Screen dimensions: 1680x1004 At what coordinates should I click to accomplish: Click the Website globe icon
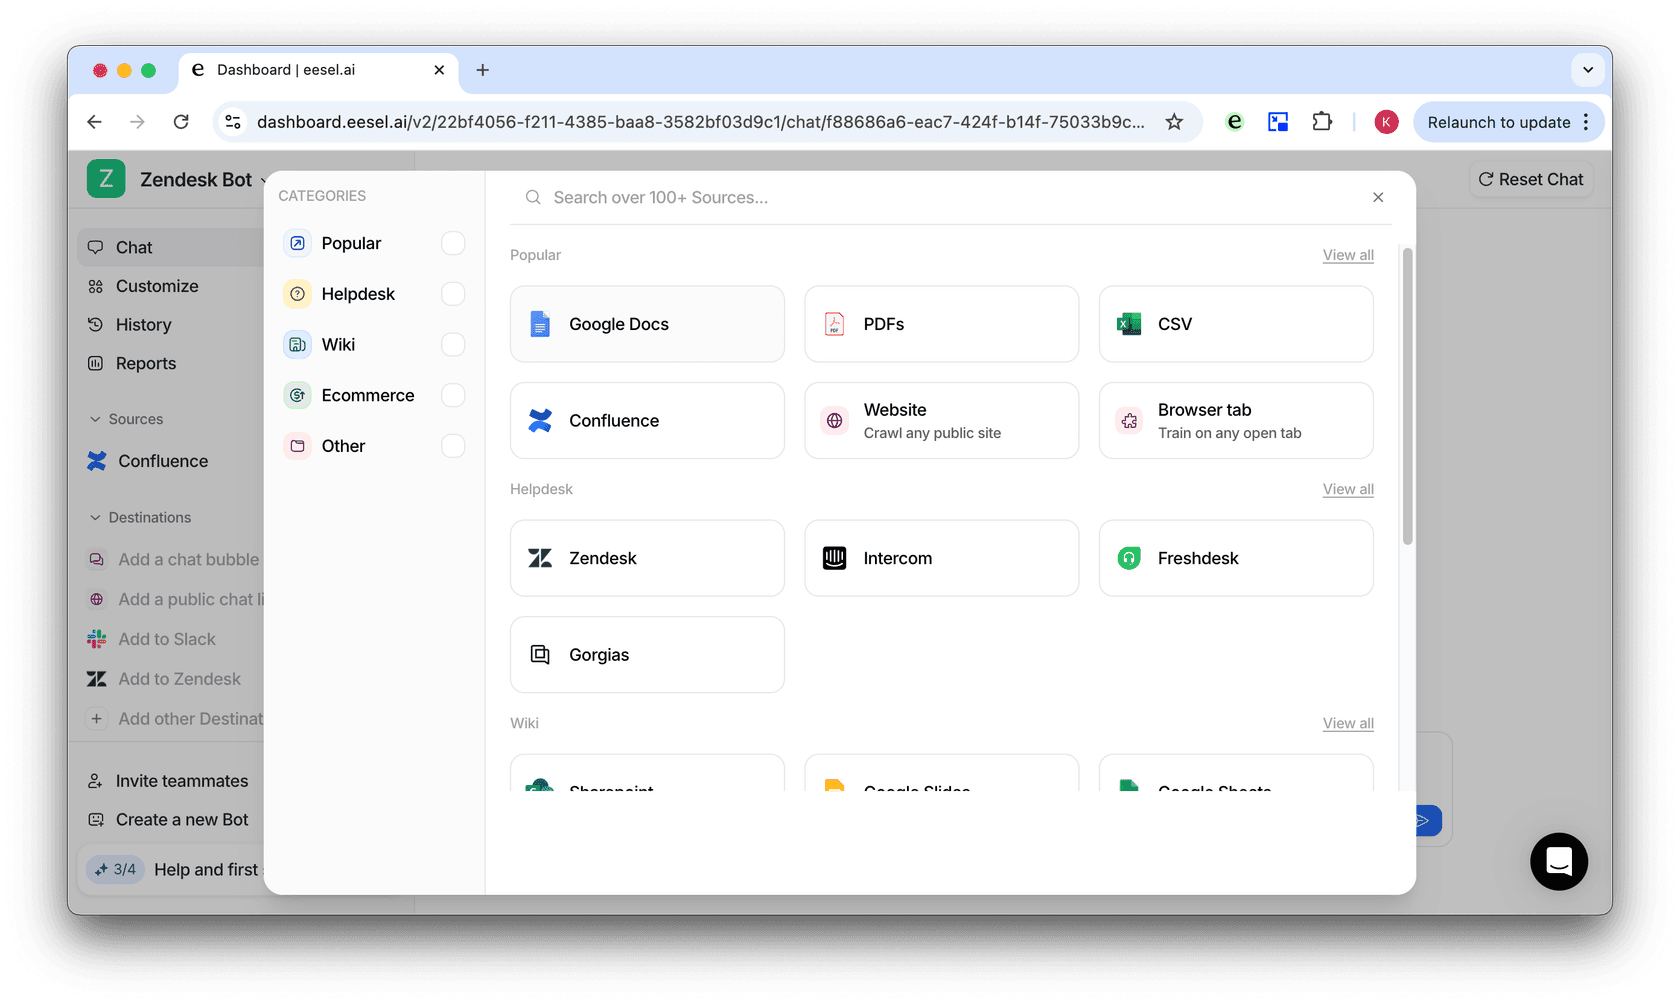point(834,421)
